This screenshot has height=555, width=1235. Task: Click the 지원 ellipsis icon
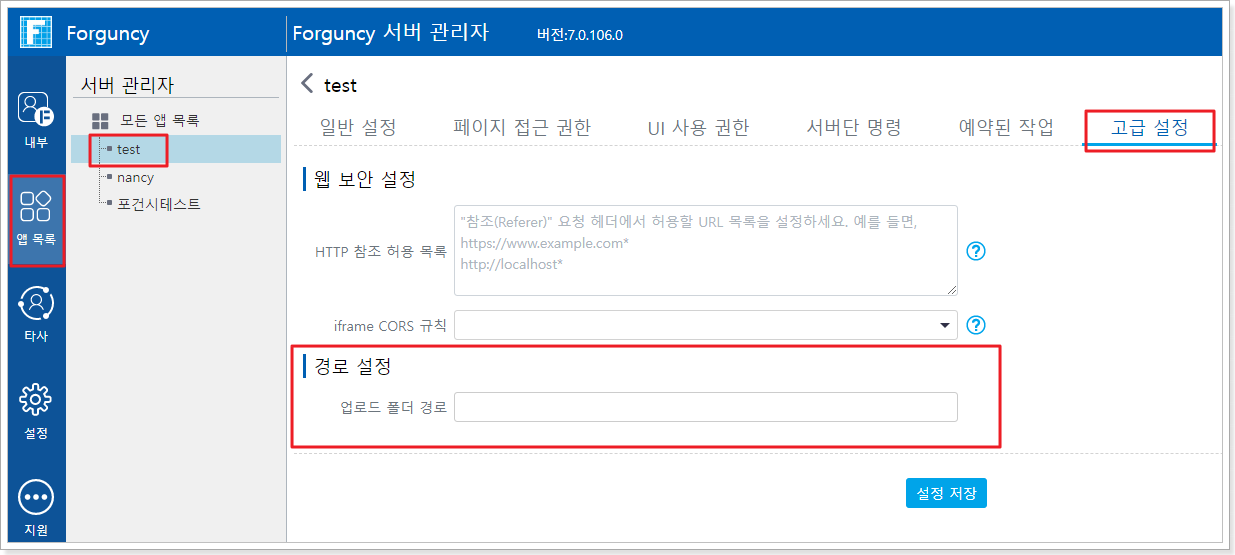tap(36, 497)
